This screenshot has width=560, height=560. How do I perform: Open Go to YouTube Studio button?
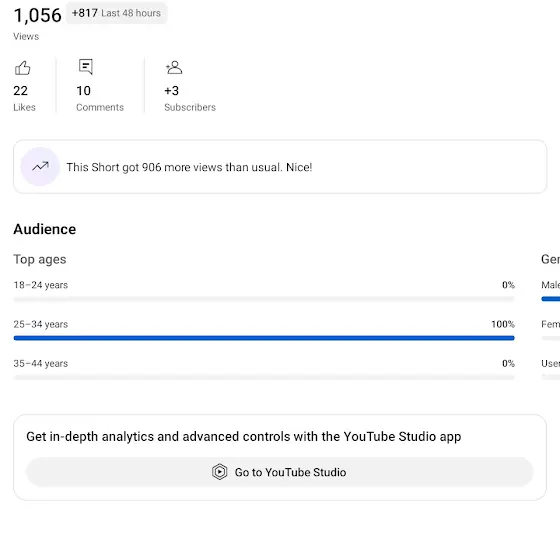click(280, 472)
